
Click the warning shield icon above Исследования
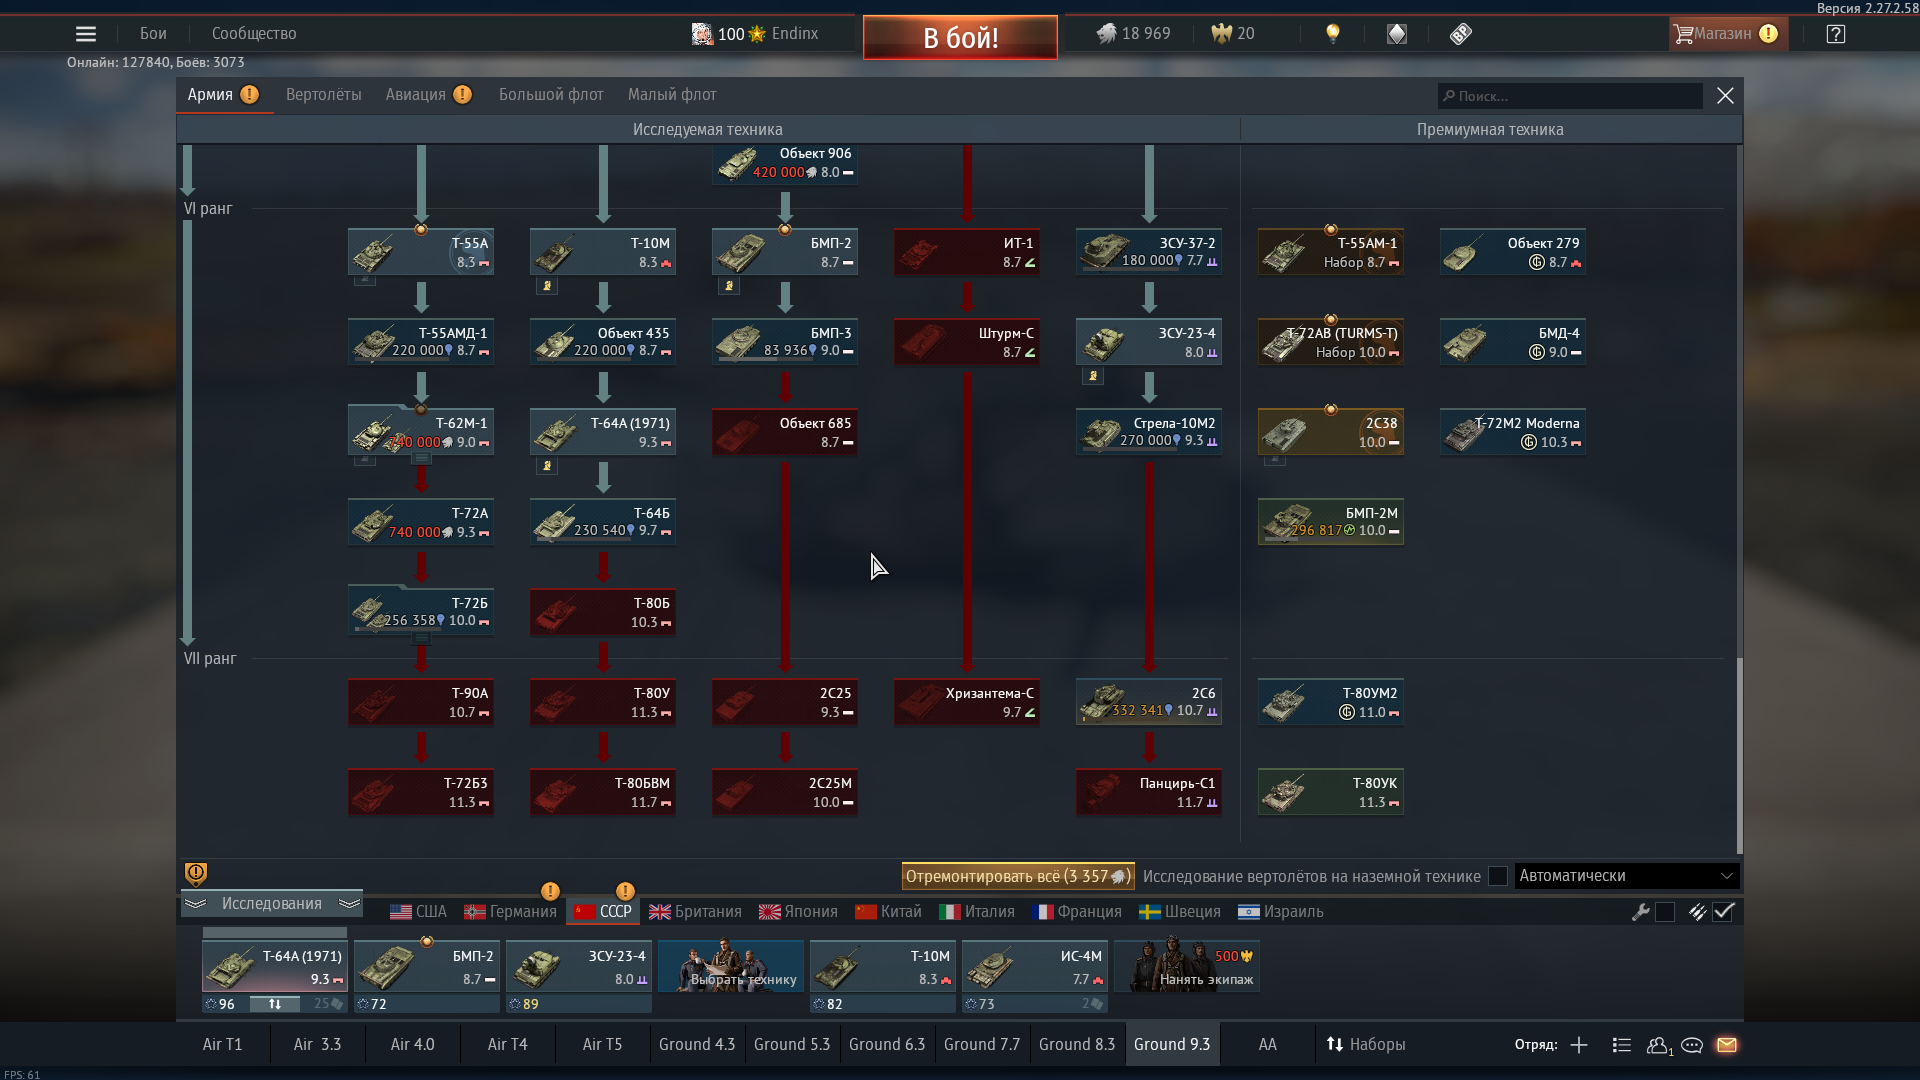click(x=196, y=875)
